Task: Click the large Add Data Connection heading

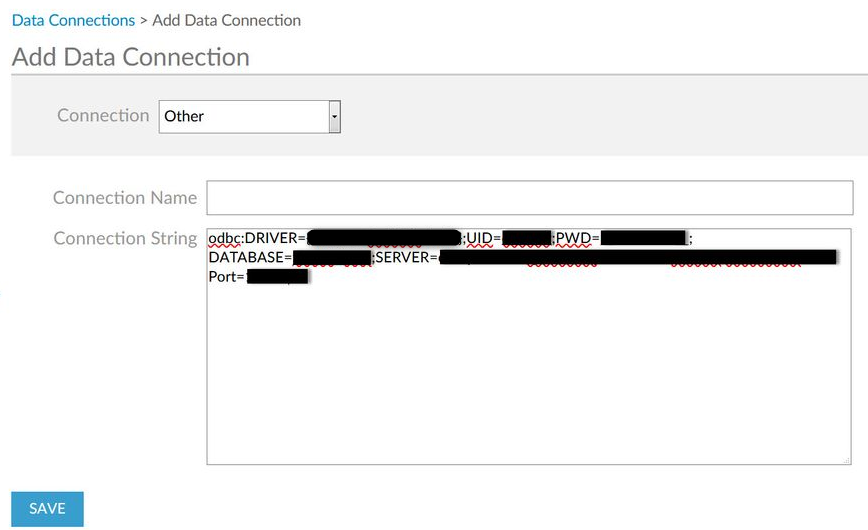Action: click(131, 57)
